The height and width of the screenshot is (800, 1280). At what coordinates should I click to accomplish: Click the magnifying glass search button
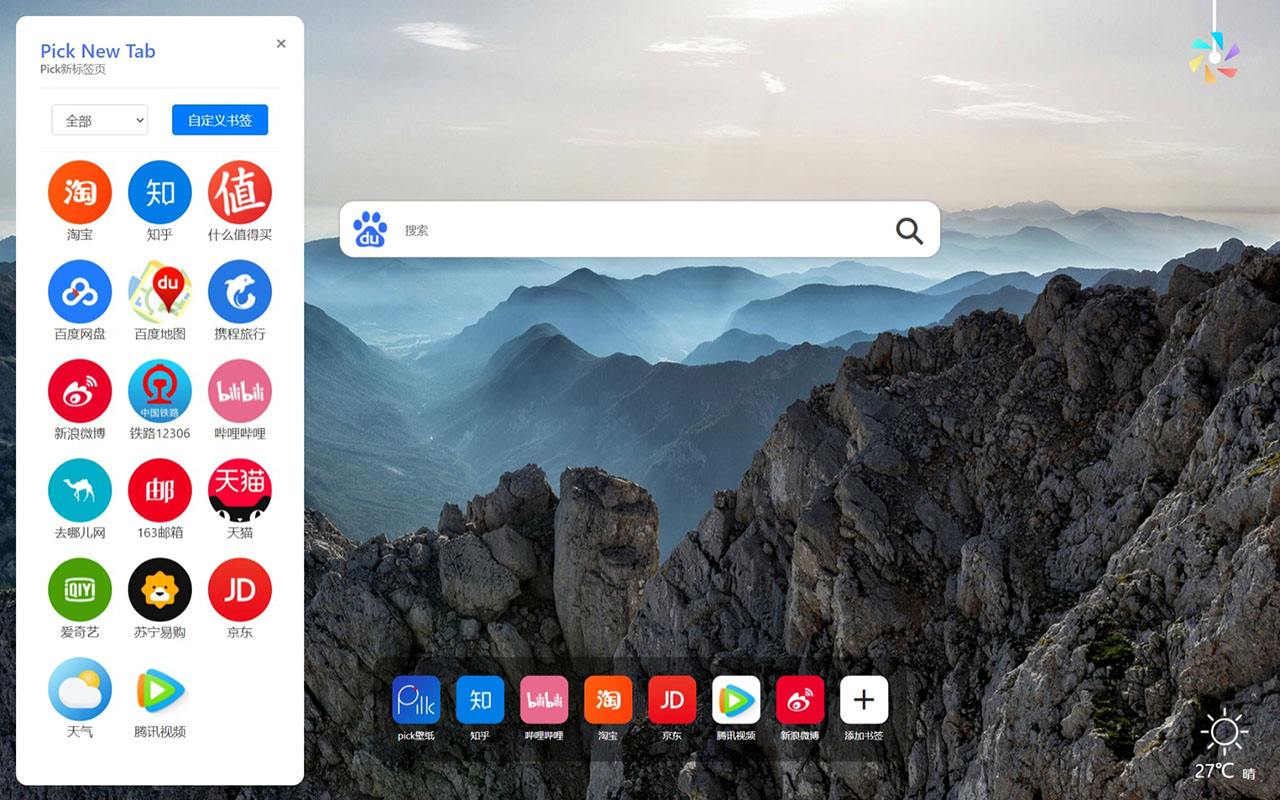click(x=909, y=230)
